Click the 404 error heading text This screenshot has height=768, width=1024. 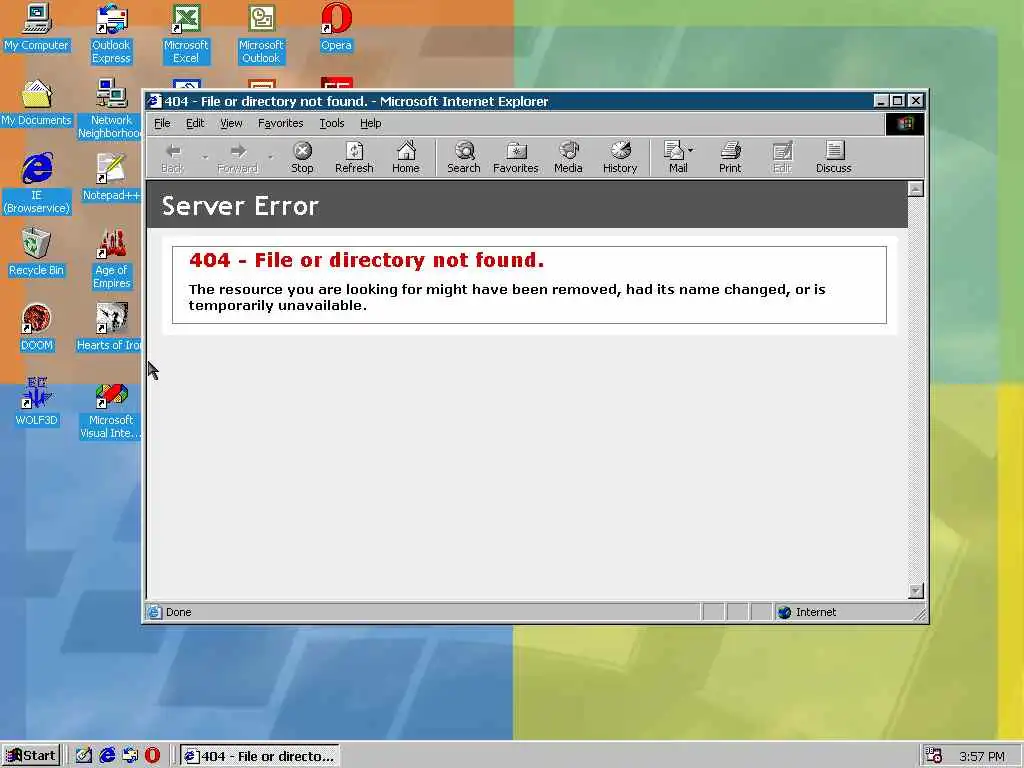click(366, 260)
